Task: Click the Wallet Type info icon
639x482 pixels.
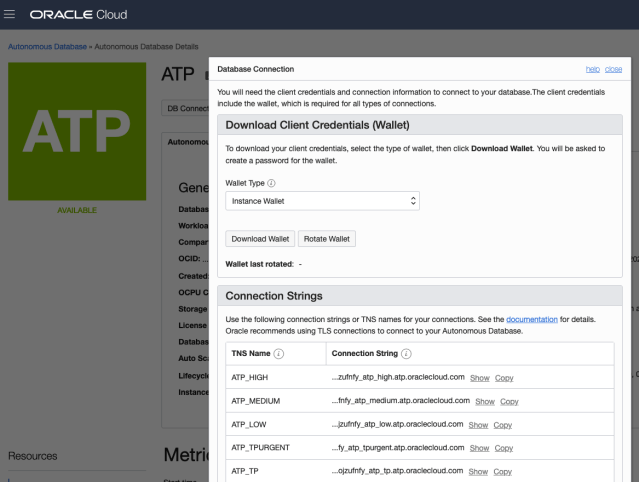Action: 272,183
